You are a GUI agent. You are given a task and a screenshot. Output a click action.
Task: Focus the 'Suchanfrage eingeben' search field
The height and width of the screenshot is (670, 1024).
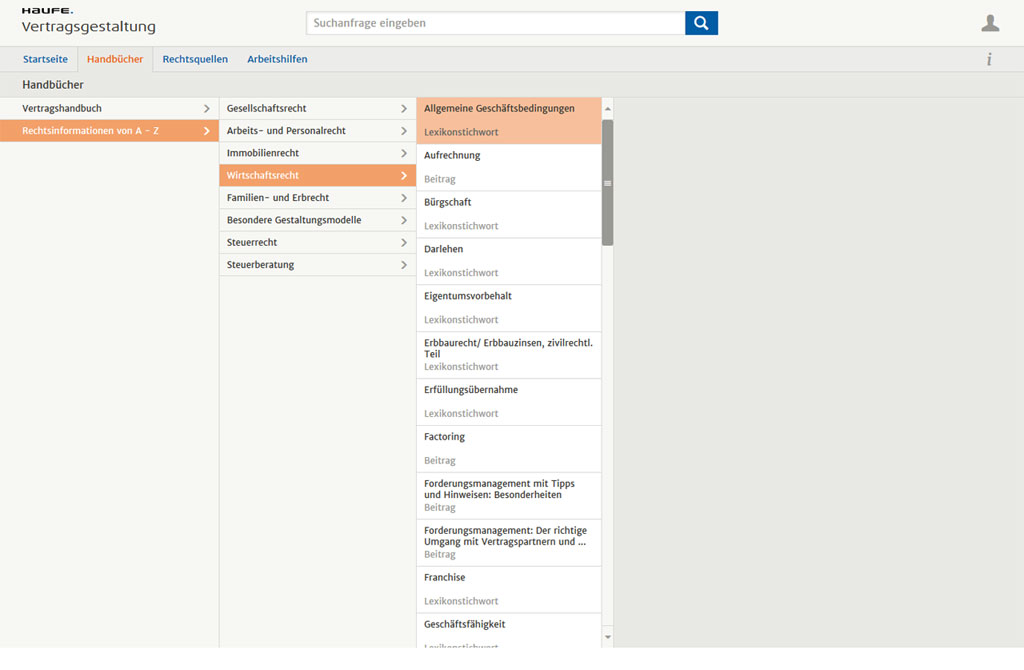click(496, 23)
